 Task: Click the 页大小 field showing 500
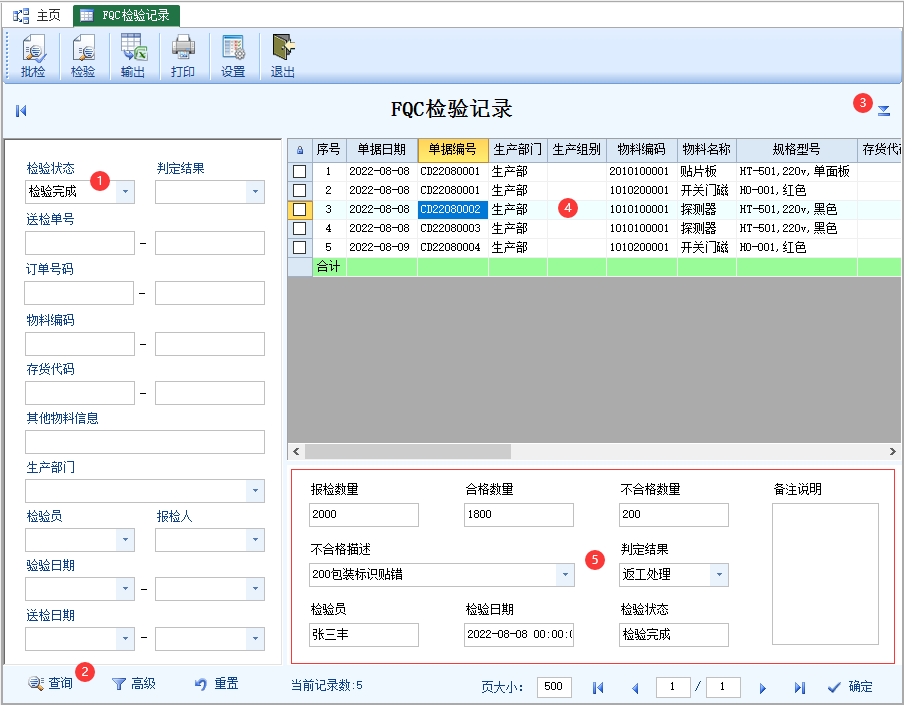[554, 687]
